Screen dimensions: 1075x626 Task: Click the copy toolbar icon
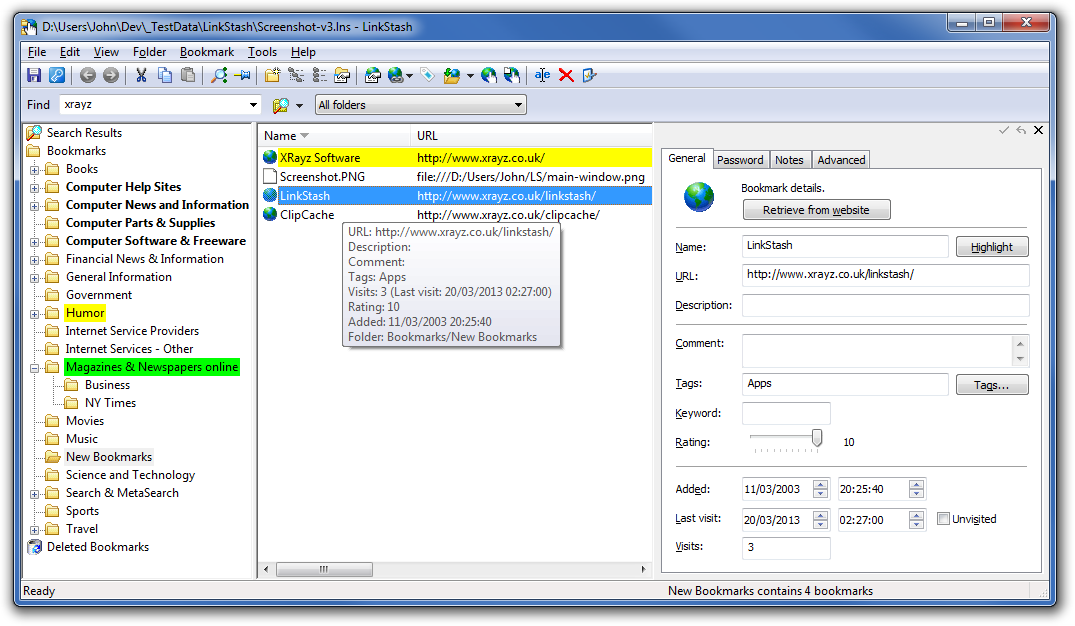(x=164, y=75)
